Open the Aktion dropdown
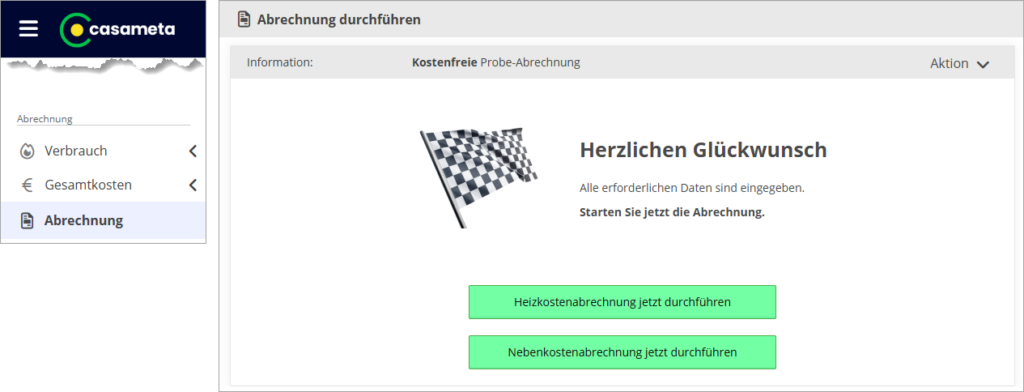 pos(959,63)
